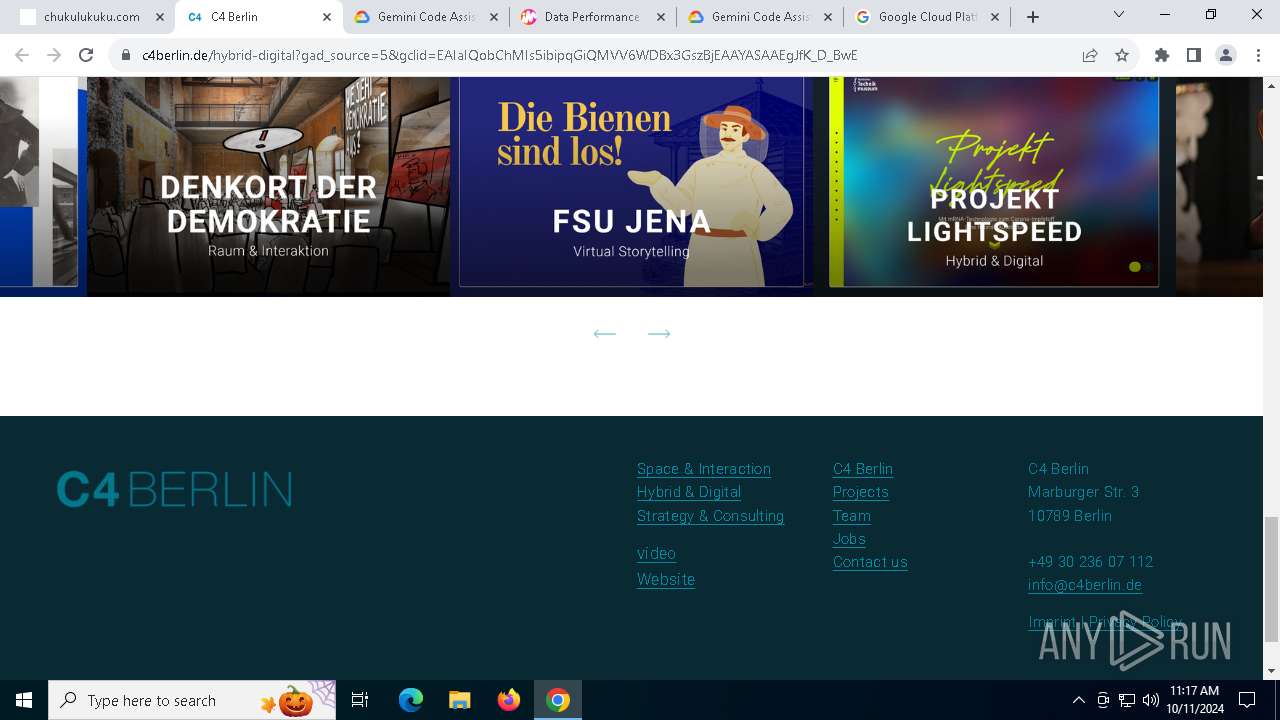The width and height of the screenshot is (1280, 720).
Task: Click the lock icon in the address bar
Action: point(126,55)
